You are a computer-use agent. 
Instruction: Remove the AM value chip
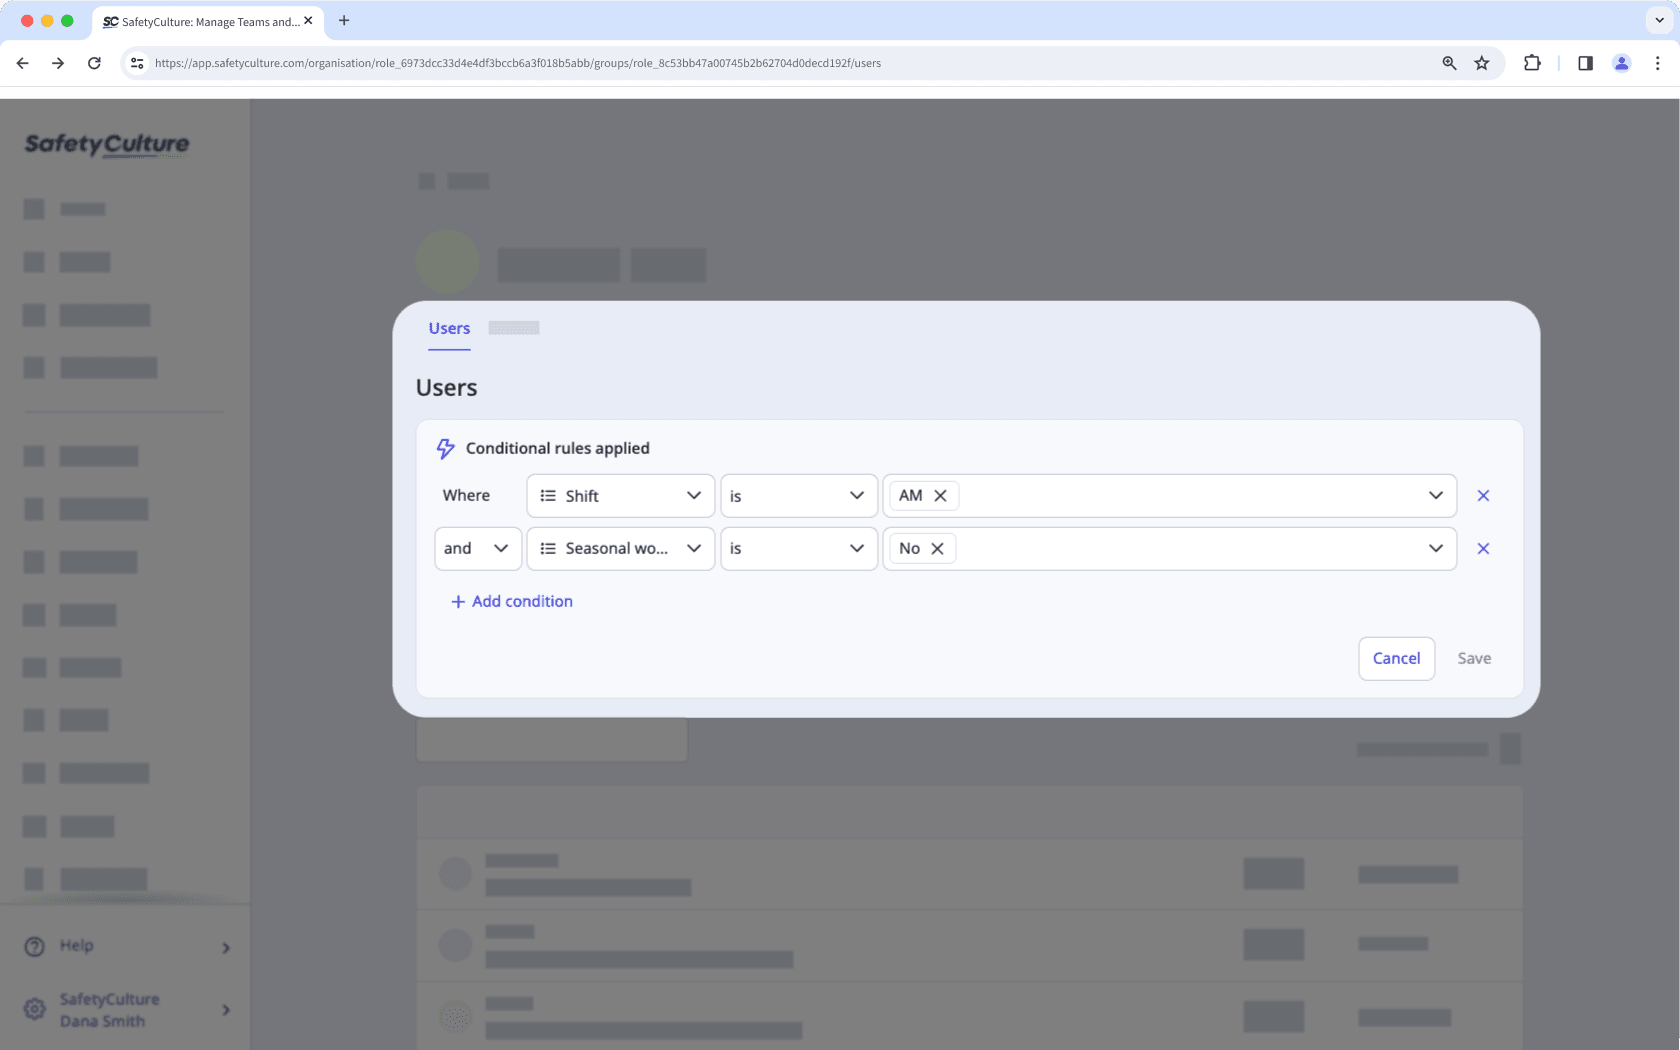[x=939, y=495]
